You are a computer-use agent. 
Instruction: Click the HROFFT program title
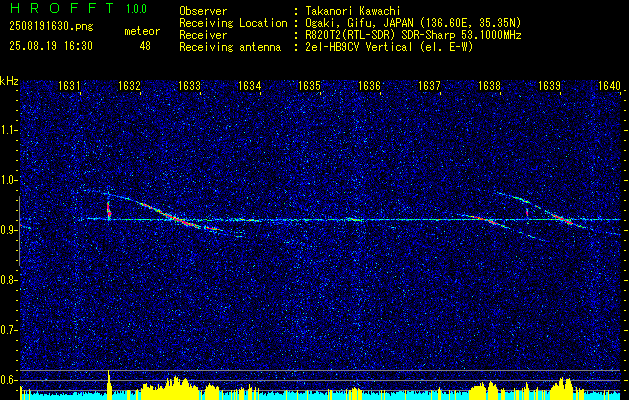point(62,8)
